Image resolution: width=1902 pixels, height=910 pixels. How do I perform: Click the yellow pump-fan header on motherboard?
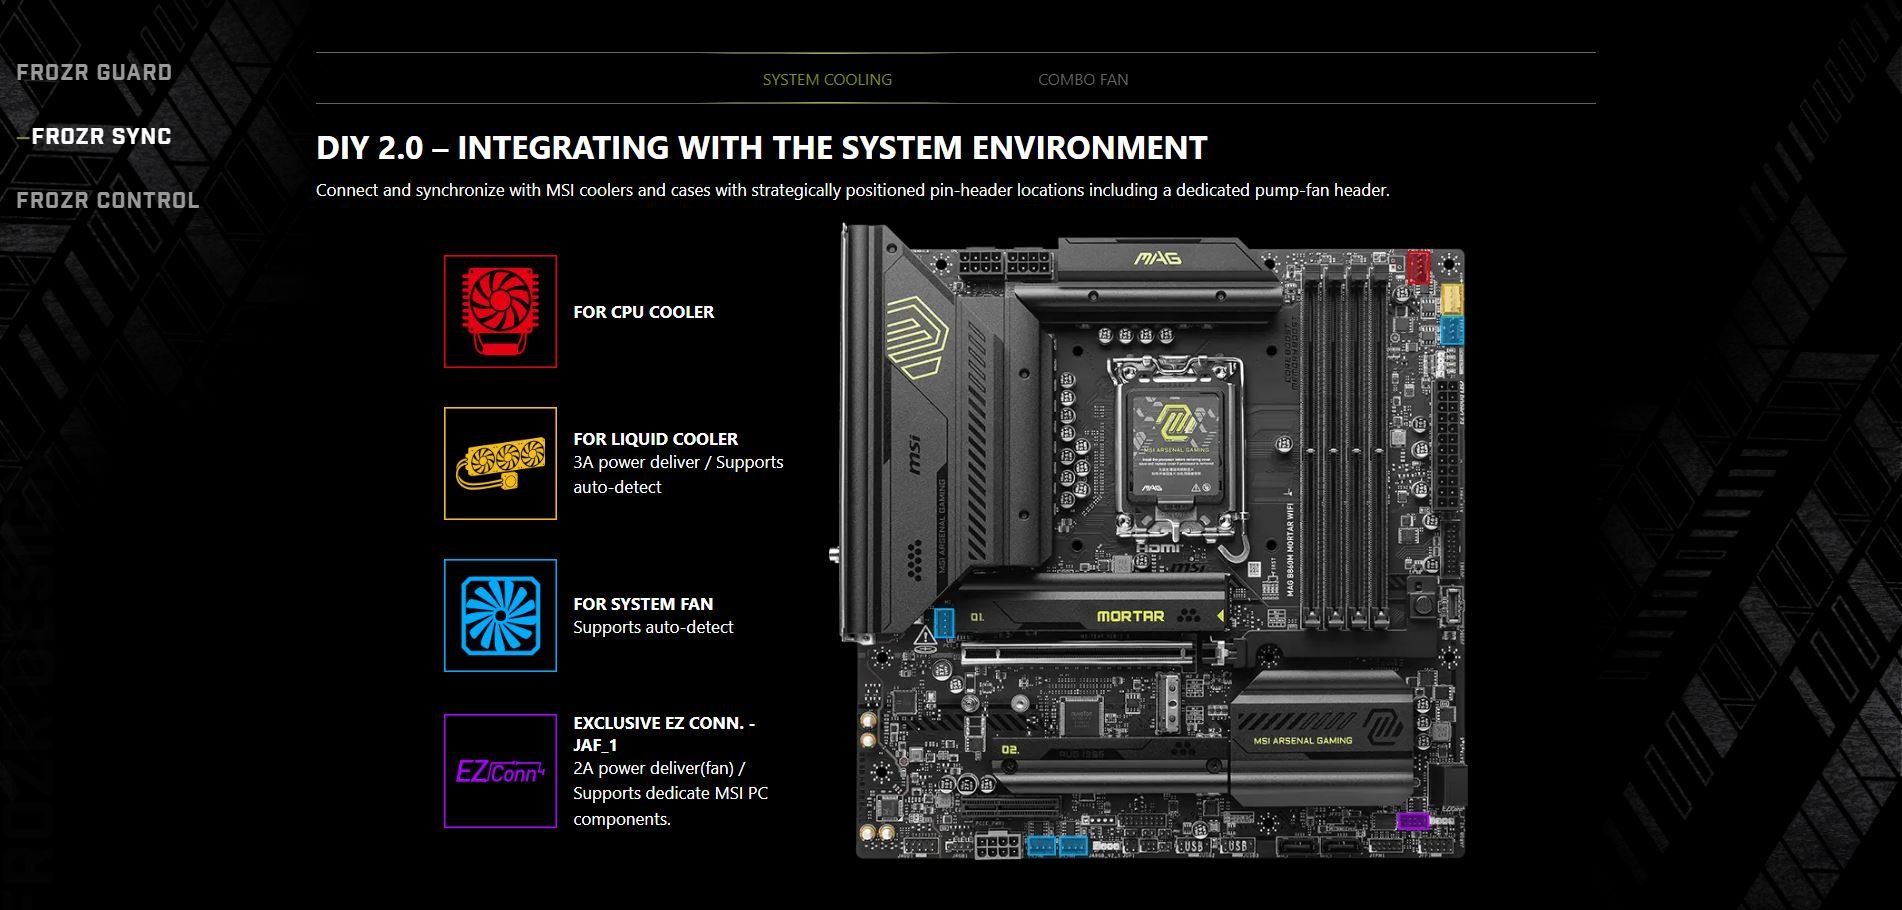(x=1450, y=298)
